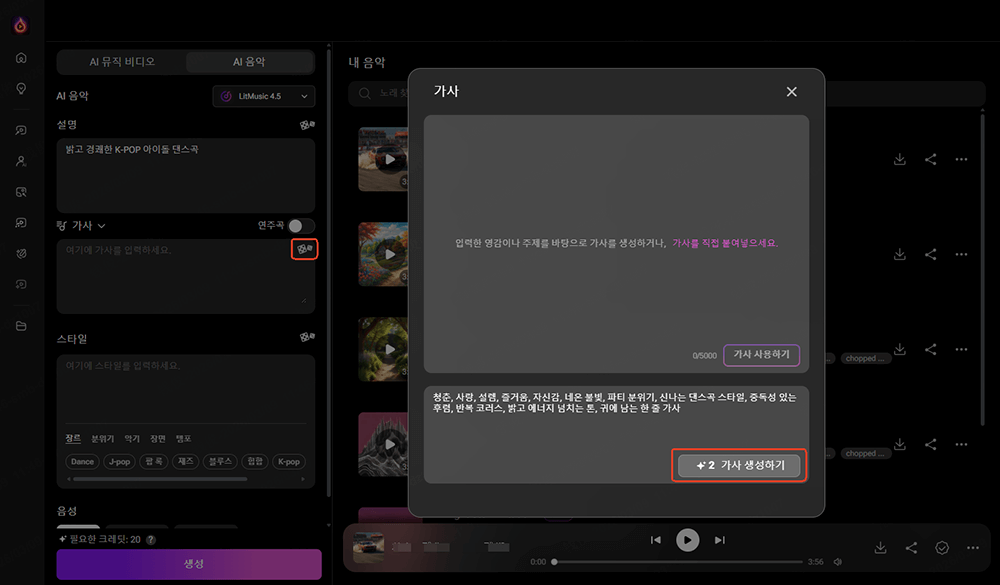Open the three-dot menu on a track row

tap(961, 159)
